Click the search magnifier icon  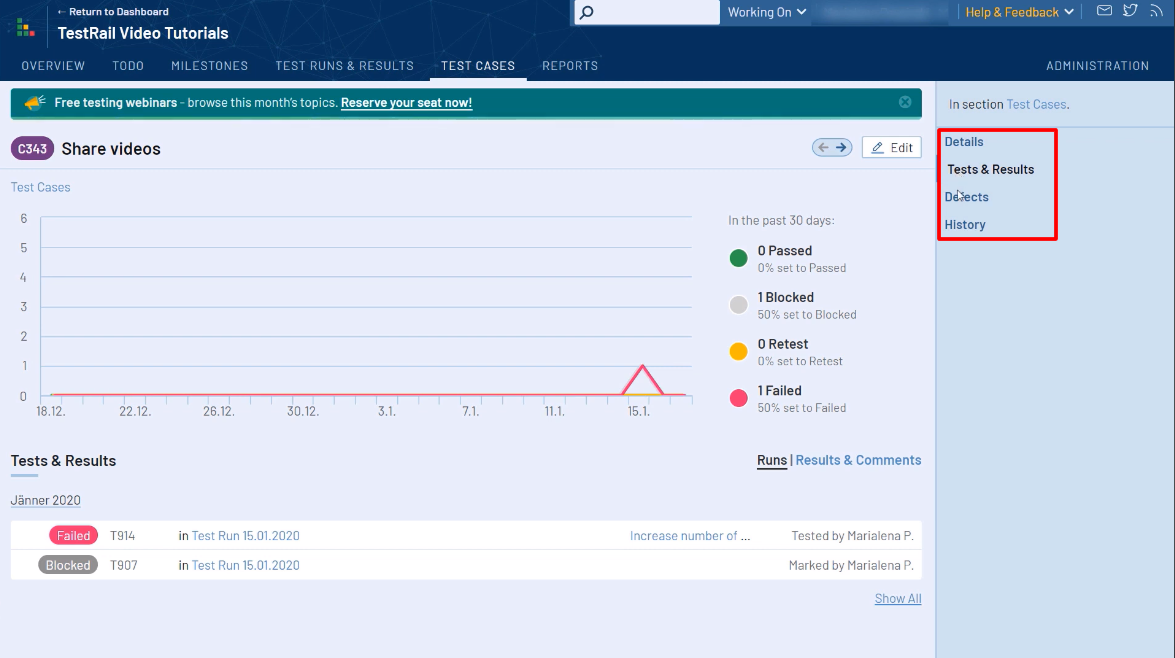587,12
